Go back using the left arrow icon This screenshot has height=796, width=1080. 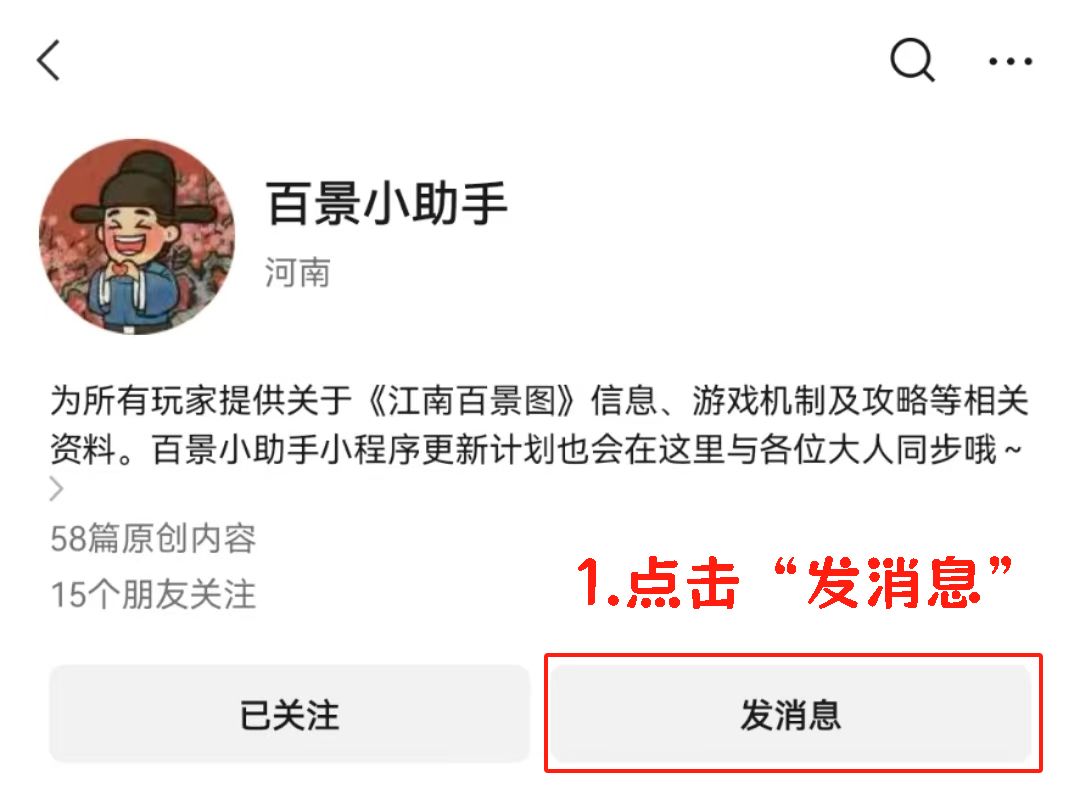pyautogui.click(x=48, y=60)
